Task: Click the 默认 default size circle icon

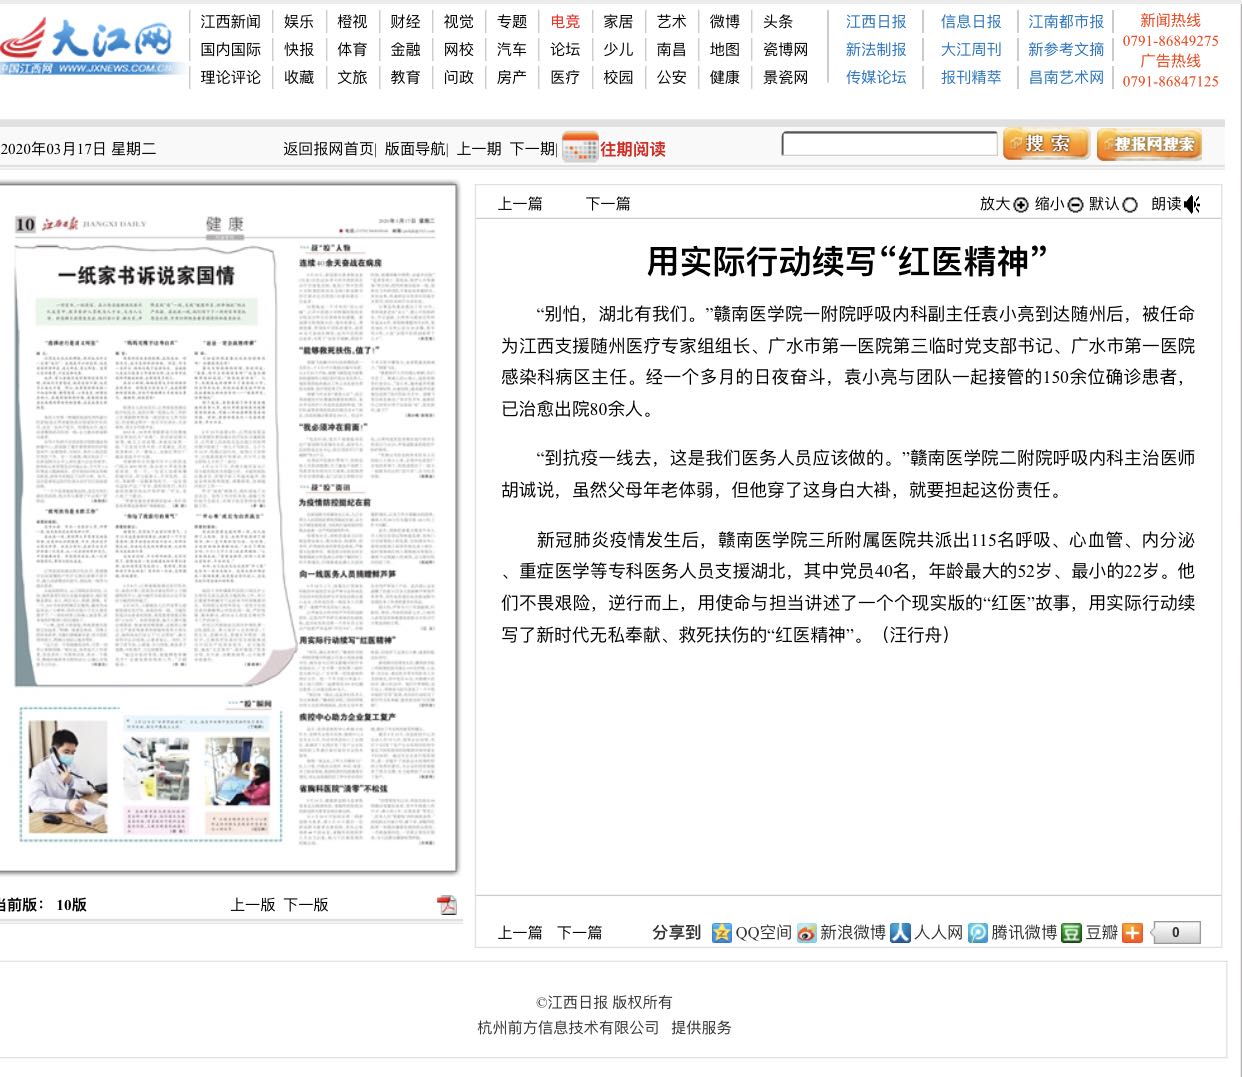Action: (1130, 205)
